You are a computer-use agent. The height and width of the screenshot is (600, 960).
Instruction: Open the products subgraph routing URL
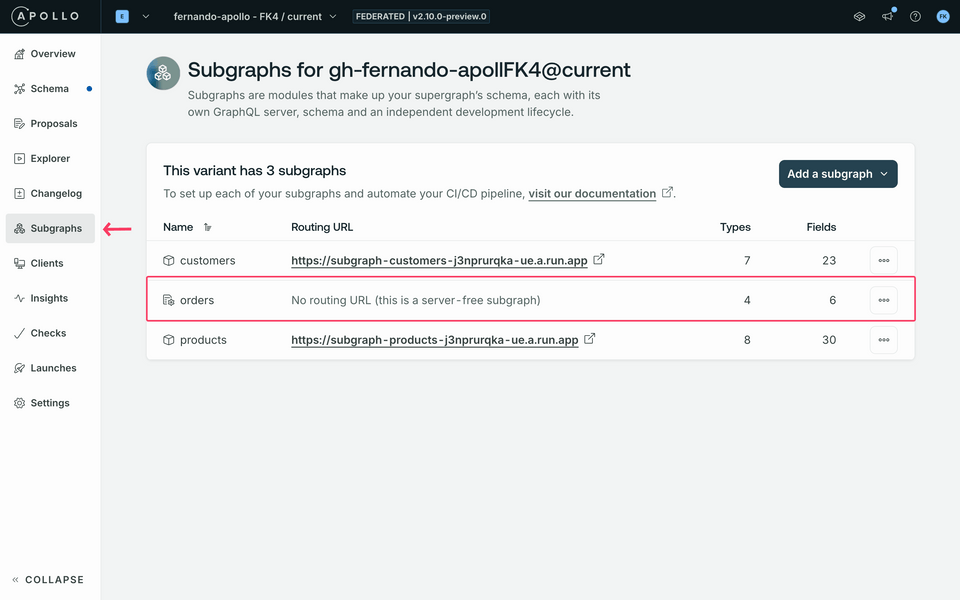tap(435, 340)
